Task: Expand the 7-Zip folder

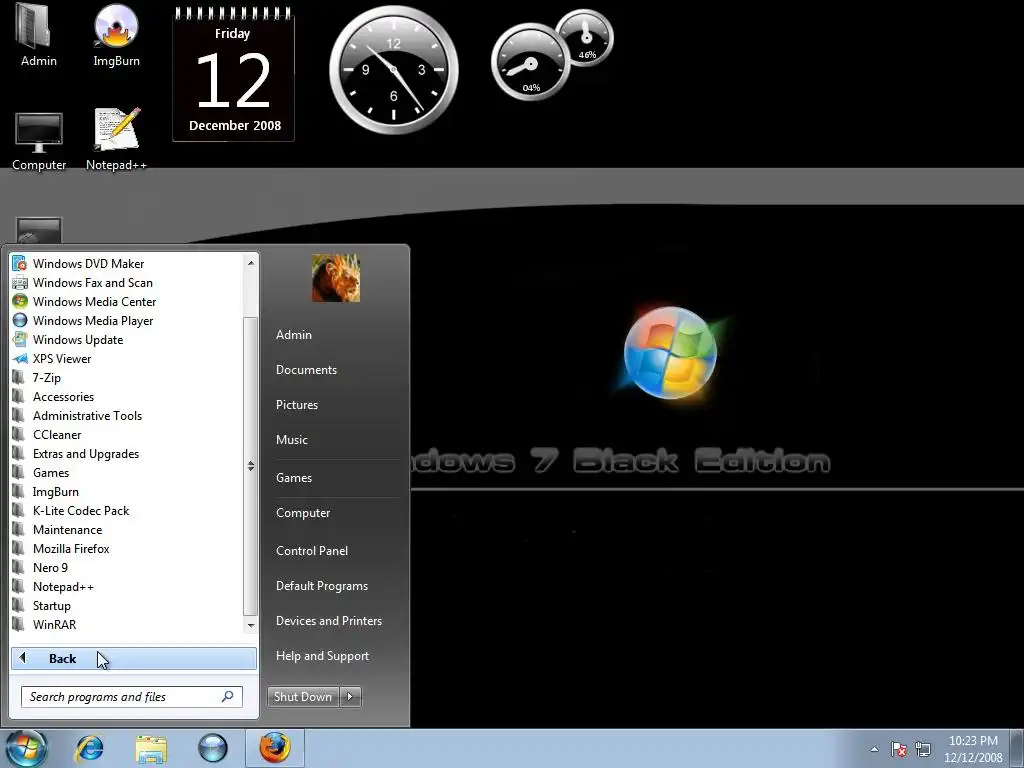Action: tap(37, 377)
